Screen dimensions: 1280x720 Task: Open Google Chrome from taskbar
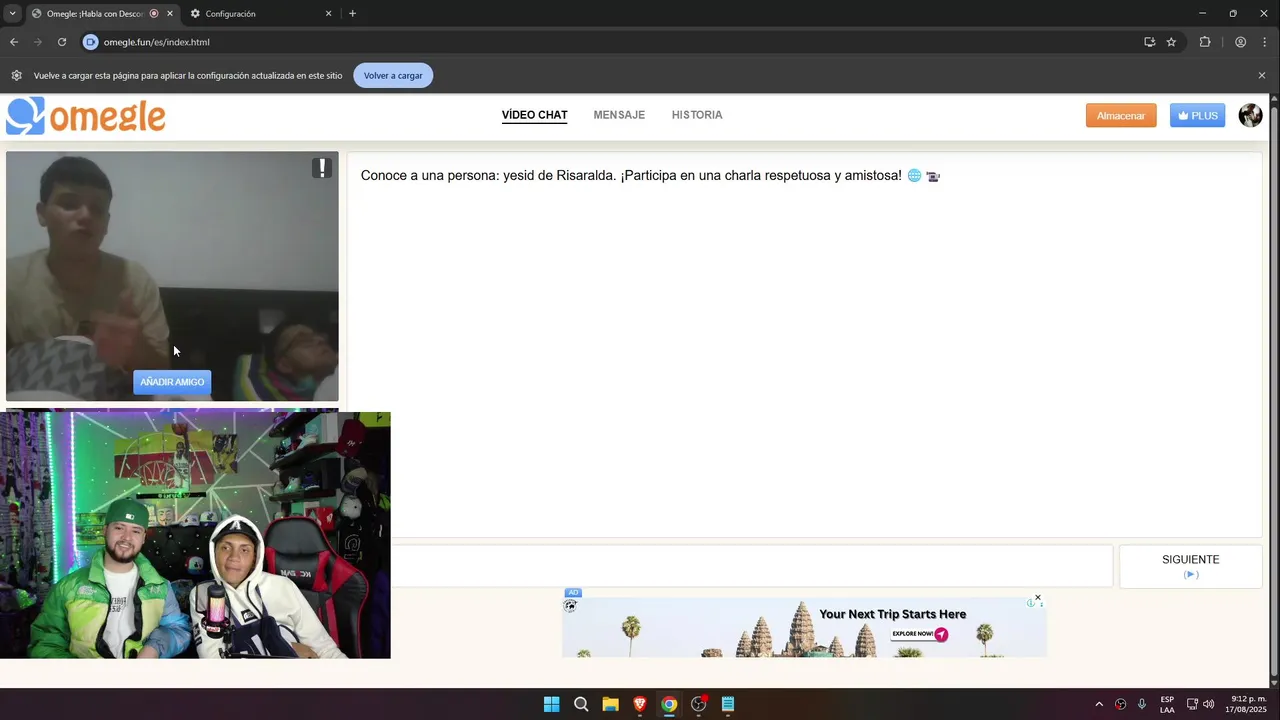[669, 704]
